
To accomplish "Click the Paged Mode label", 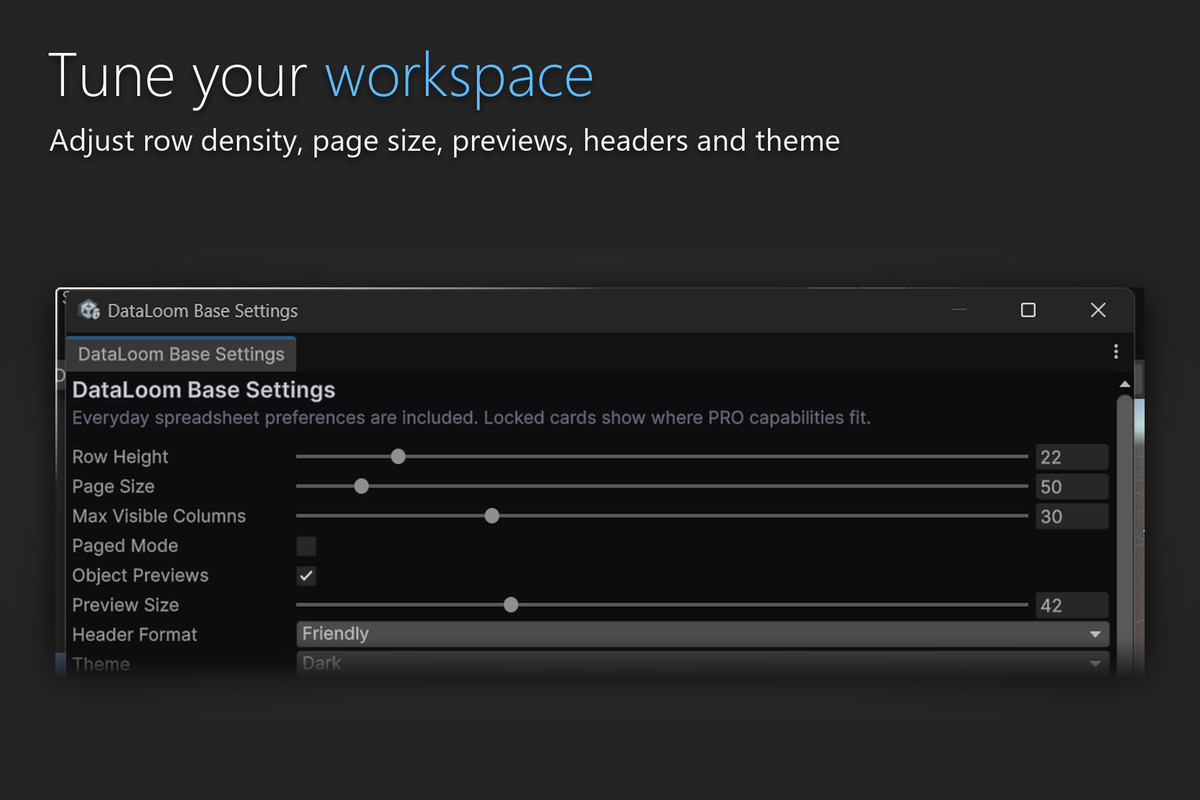I will [x=125, y=546].
